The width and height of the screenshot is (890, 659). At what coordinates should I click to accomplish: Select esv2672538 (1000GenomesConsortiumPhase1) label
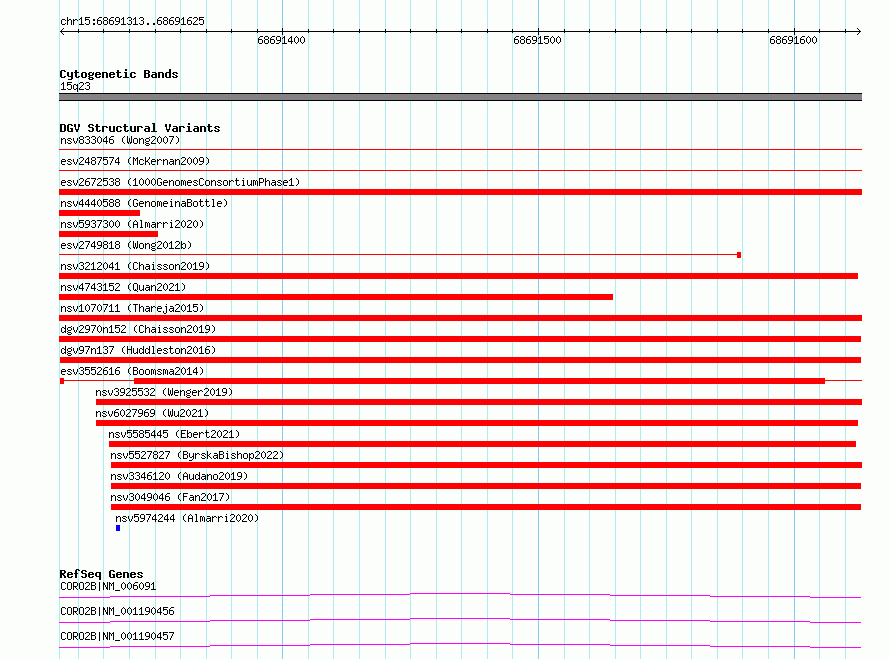point(180,182)
